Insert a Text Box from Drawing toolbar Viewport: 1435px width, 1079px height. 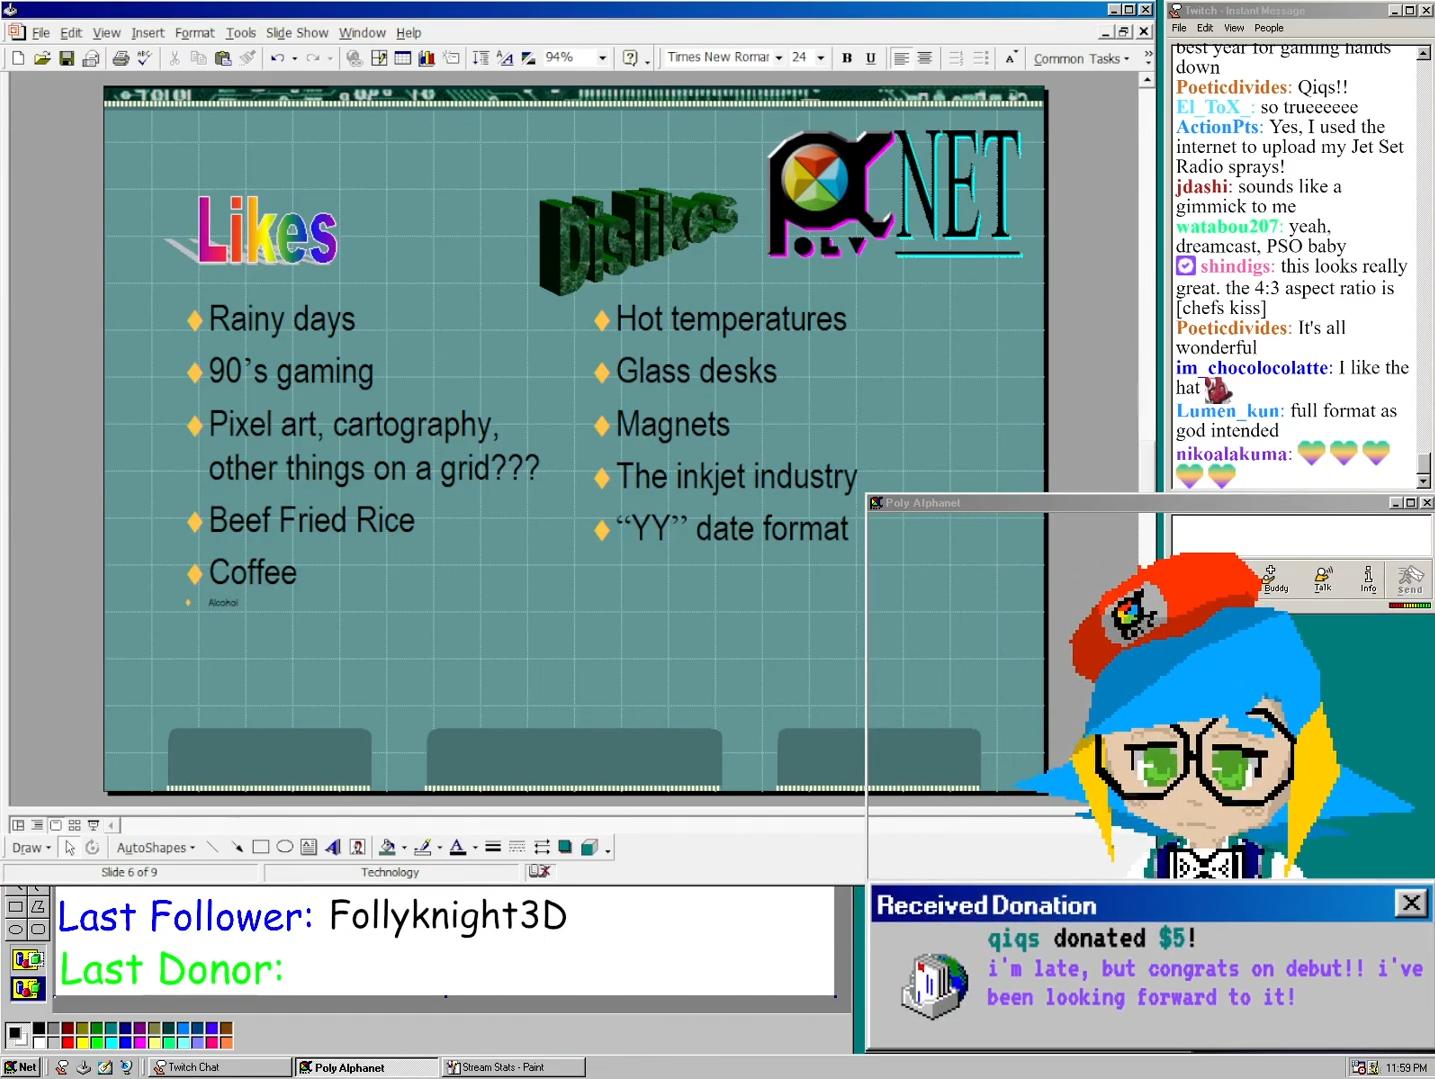coord(309,847)
